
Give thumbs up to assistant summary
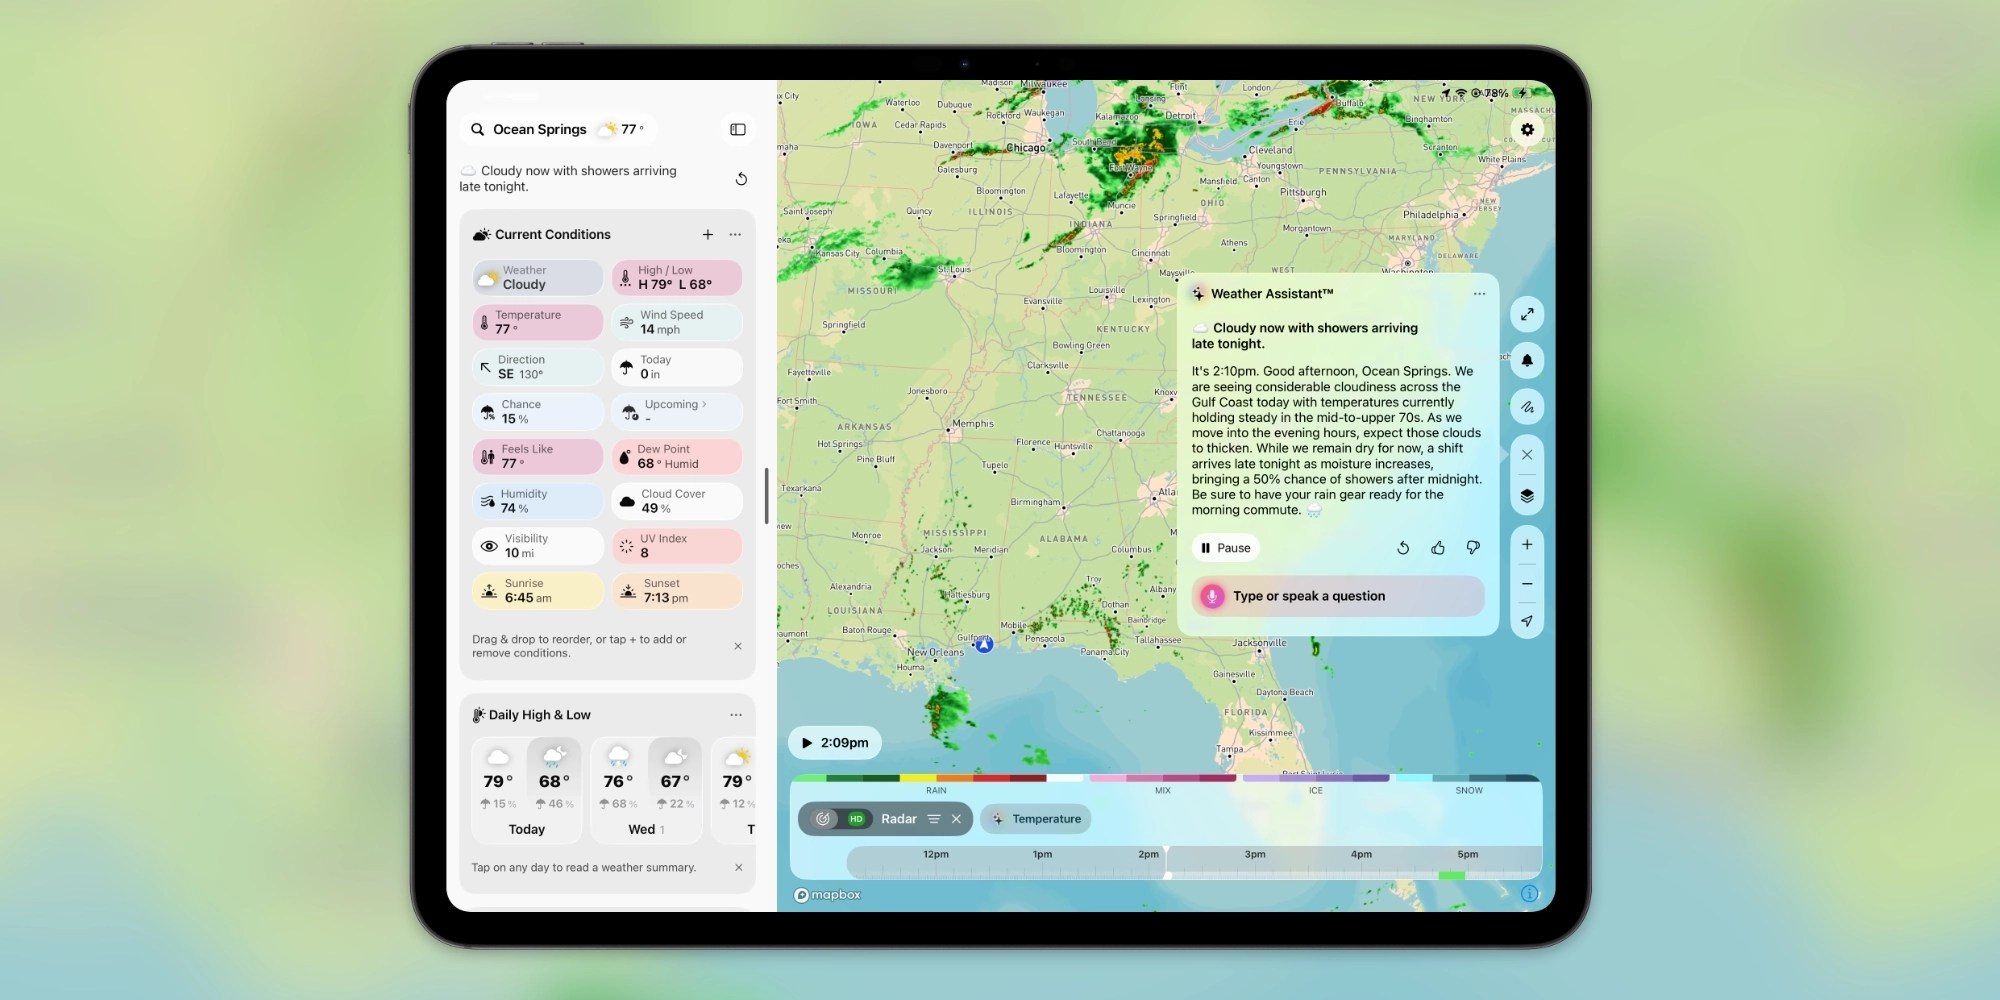1438,548
